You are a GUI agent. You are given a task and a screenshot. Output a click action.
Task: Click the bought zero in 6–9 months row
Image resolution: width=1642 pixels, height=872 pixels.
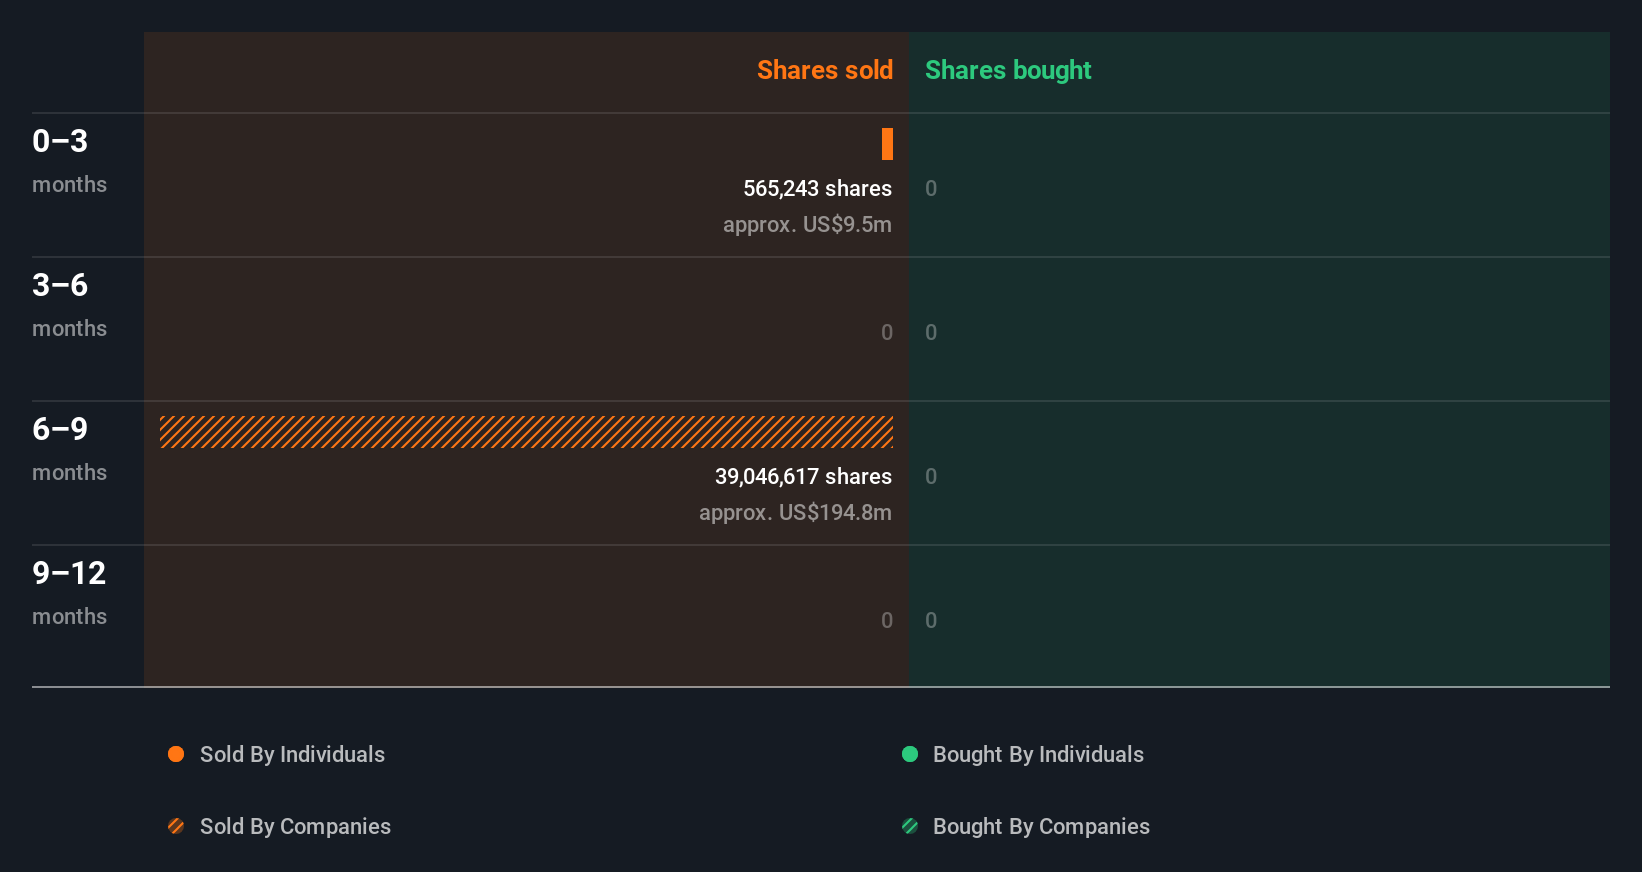931,476
